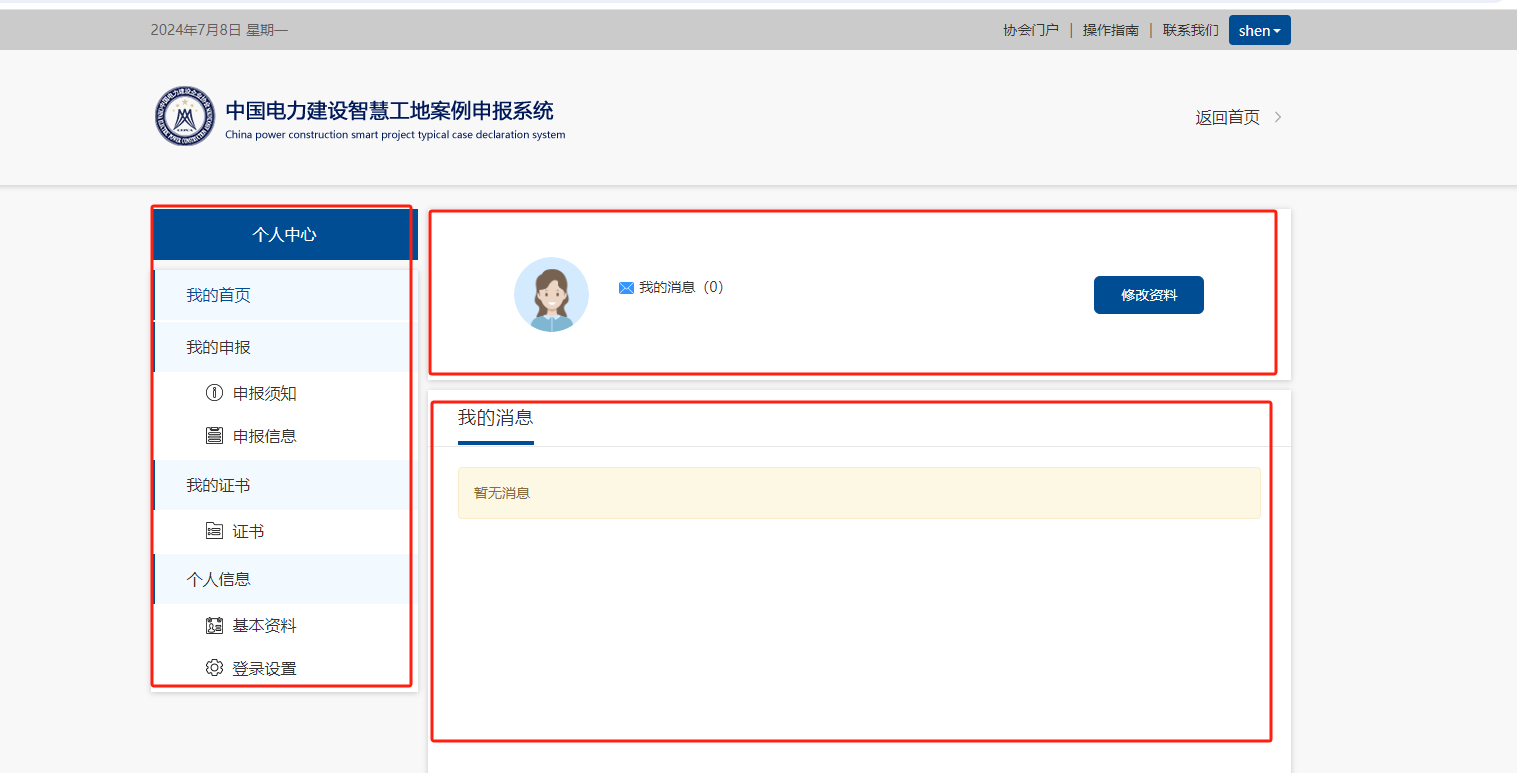Switch to the 我的消息 tab
1517x773 pixels.
(496, 418)
